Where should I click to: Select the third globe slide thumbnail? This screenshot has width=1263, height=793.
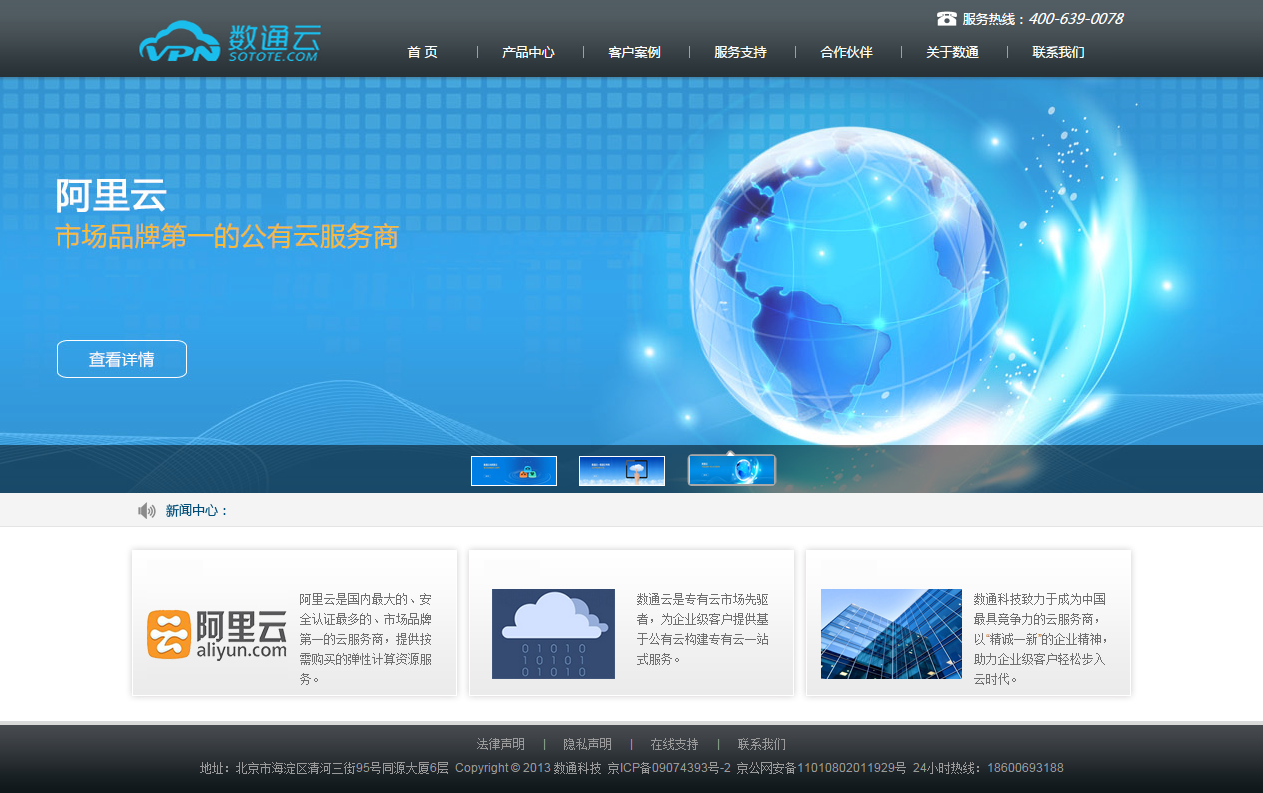pos(731,470)
